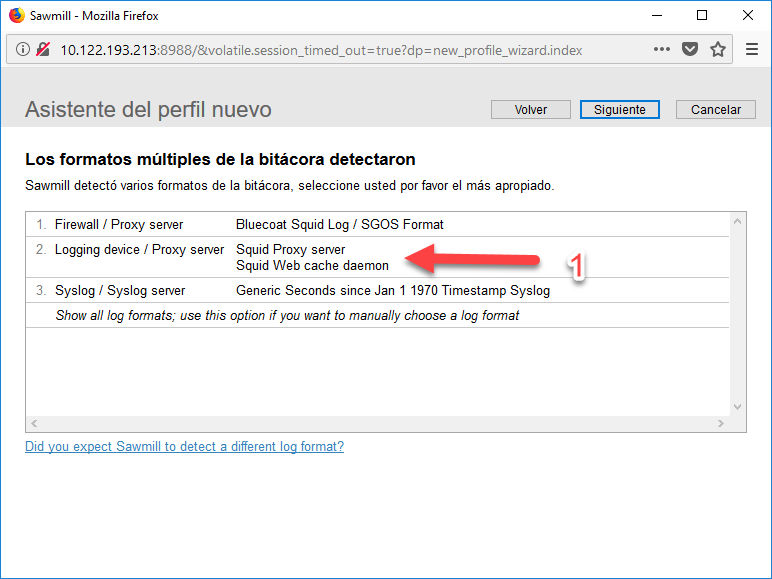This screenshot has width=772, height=579.
Task: Click the Firewall / Proxy server category text
Action: 119,225
